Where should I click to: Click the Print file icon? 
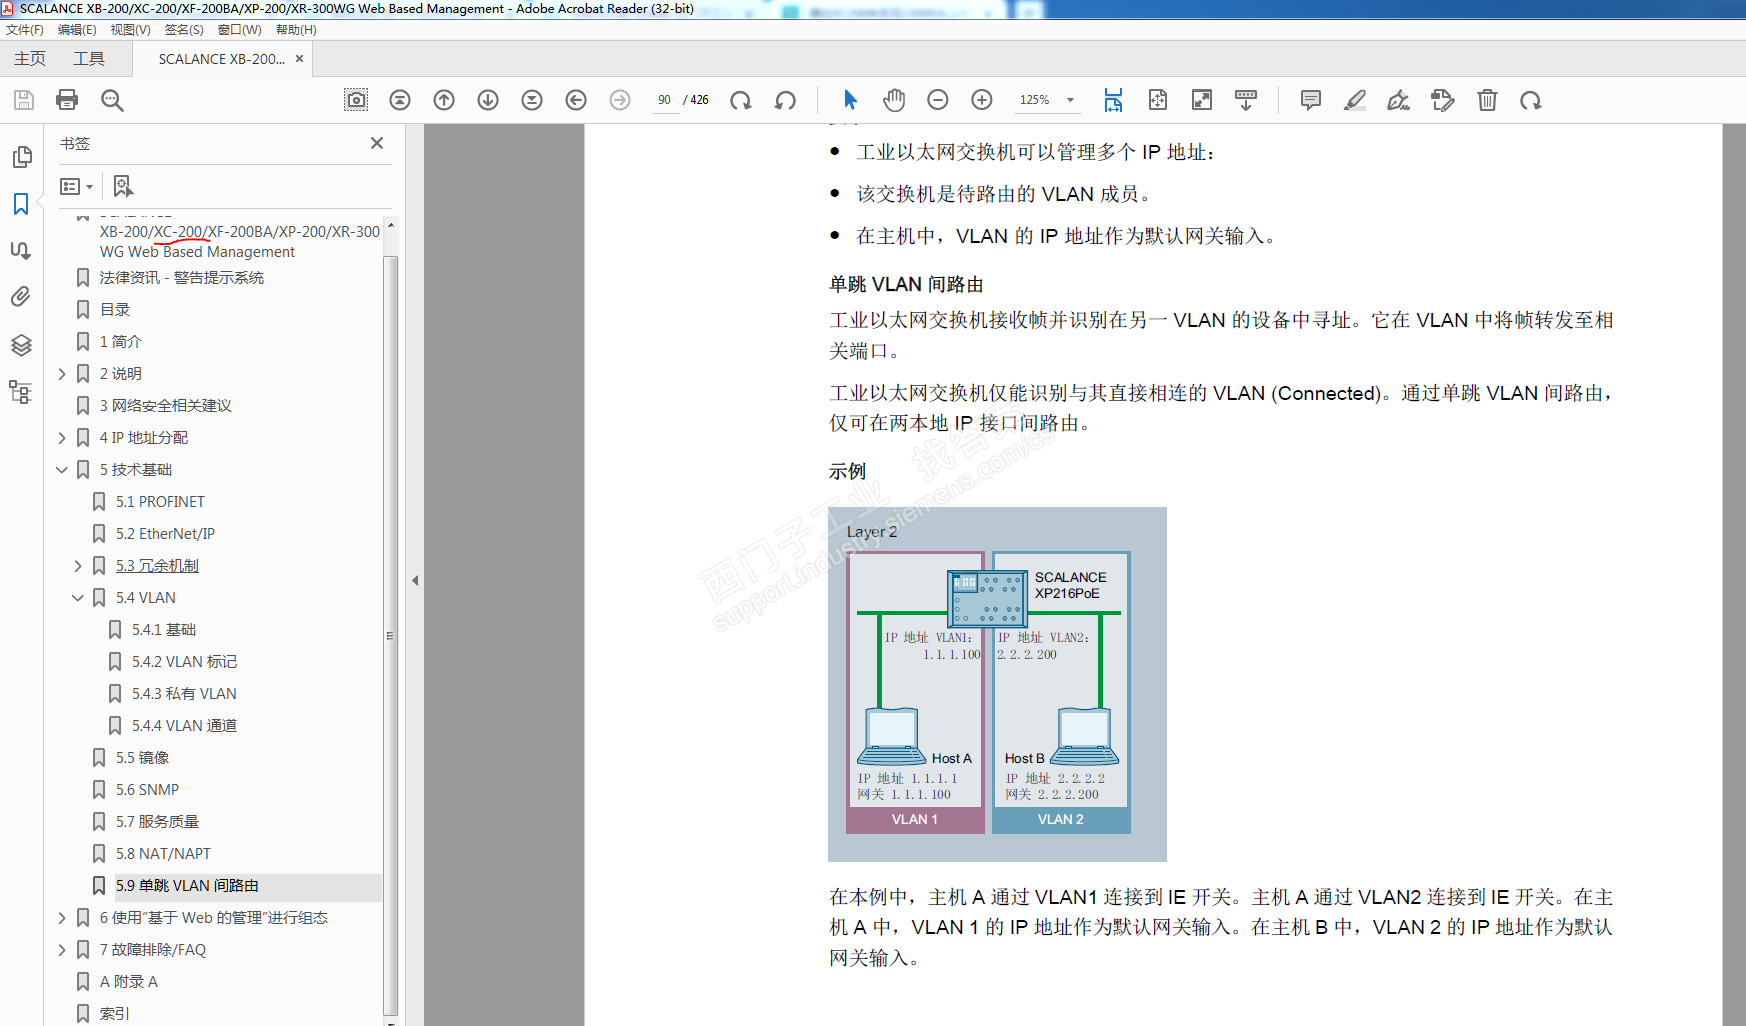pos(67,100)
